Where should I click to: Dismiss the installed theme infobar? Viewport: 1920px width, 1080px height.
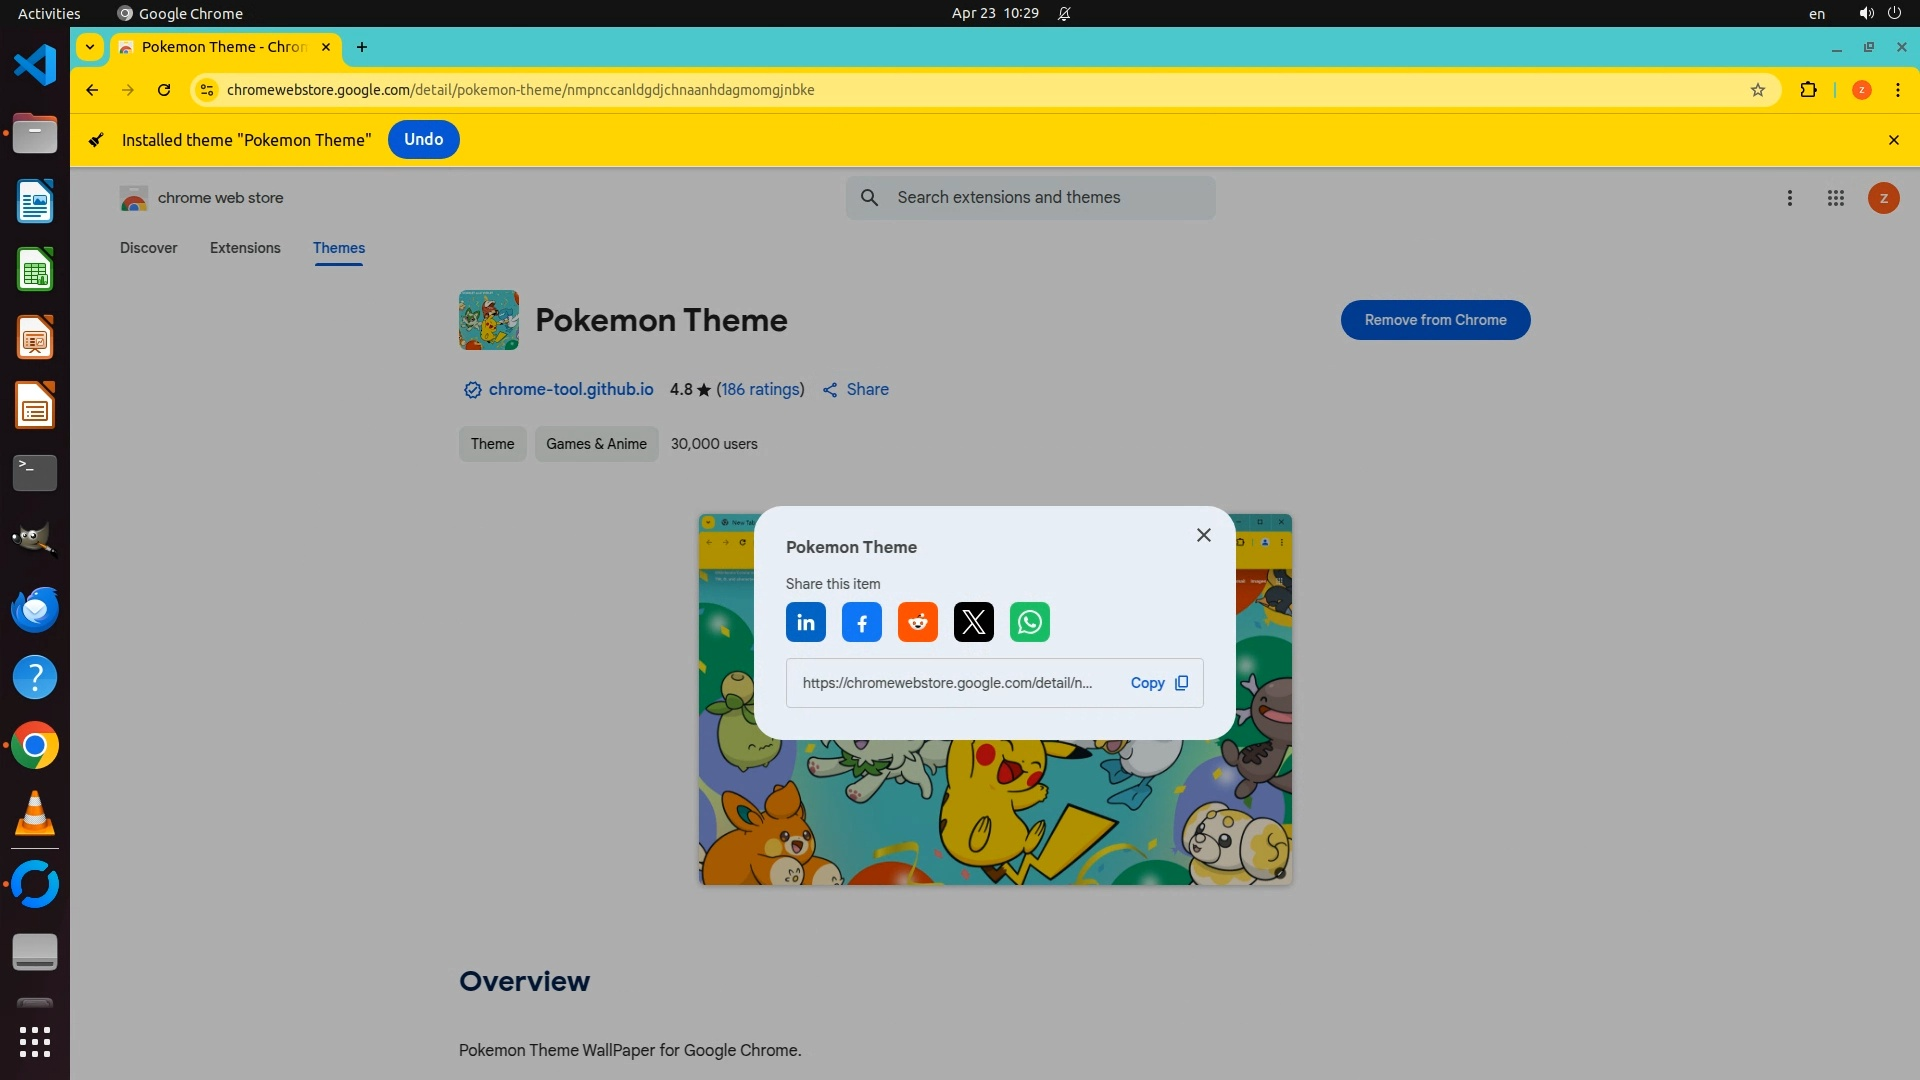(1893, 140)
